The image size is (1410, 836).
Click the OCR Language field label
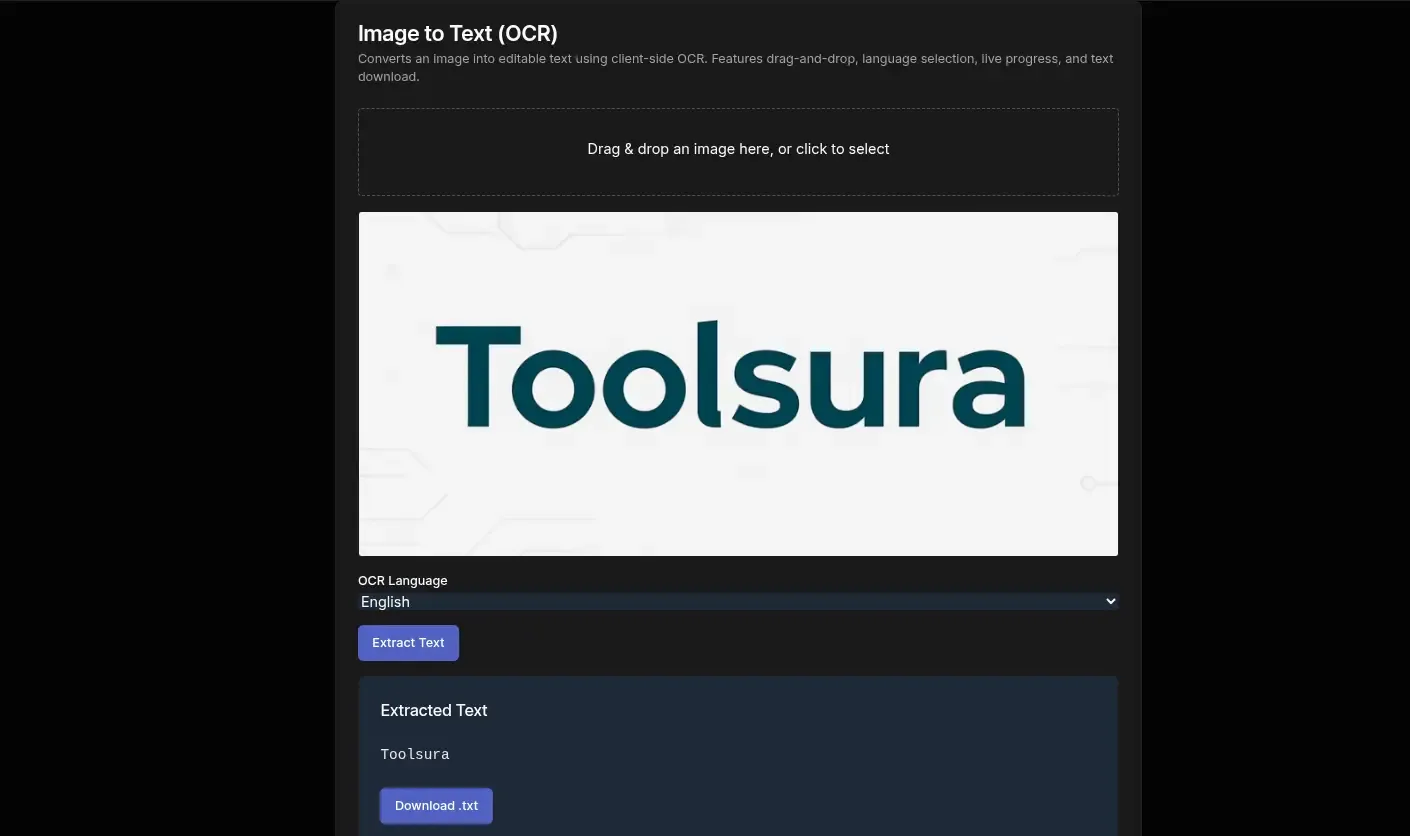402,580
